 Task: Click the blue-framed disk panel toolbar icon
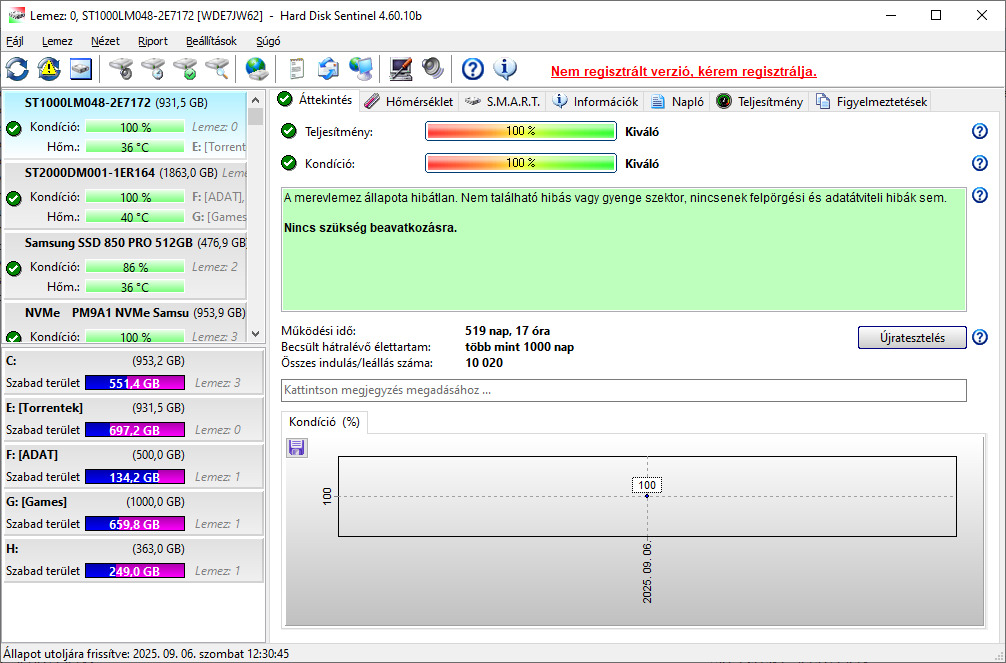[81, 69]
